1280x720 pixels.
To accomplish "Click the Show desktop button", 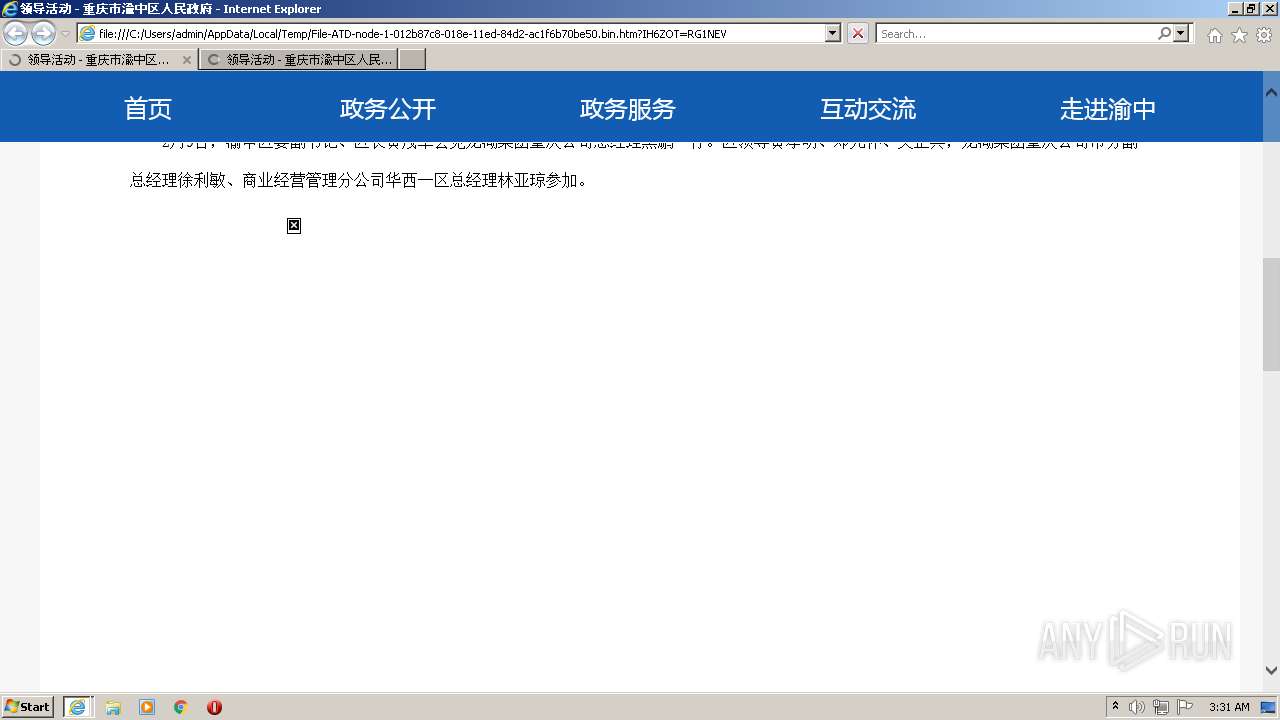I will (x=1269, y=707).
